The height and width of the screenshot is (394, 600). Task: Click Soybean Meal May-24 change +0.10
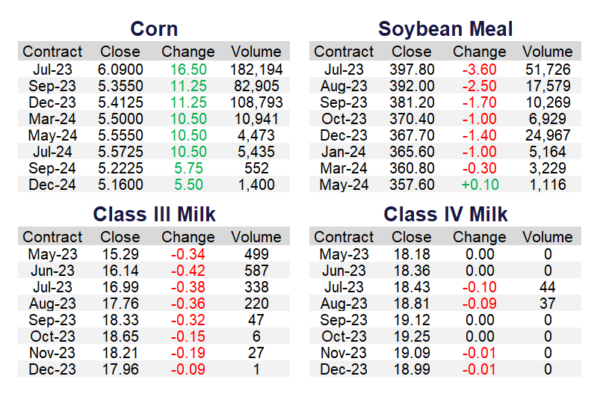(480, 185)
